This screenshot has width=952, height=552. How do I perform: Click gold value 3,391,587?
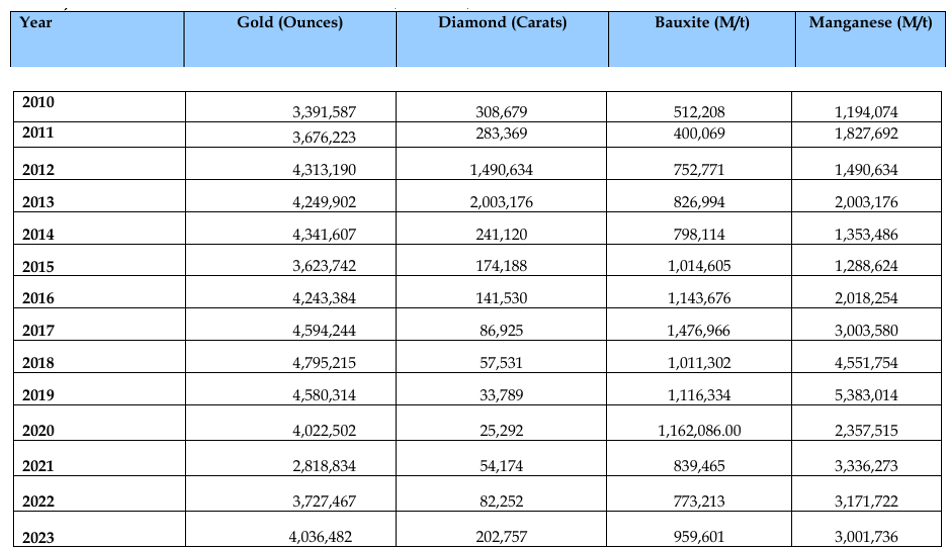pos(322,112)
